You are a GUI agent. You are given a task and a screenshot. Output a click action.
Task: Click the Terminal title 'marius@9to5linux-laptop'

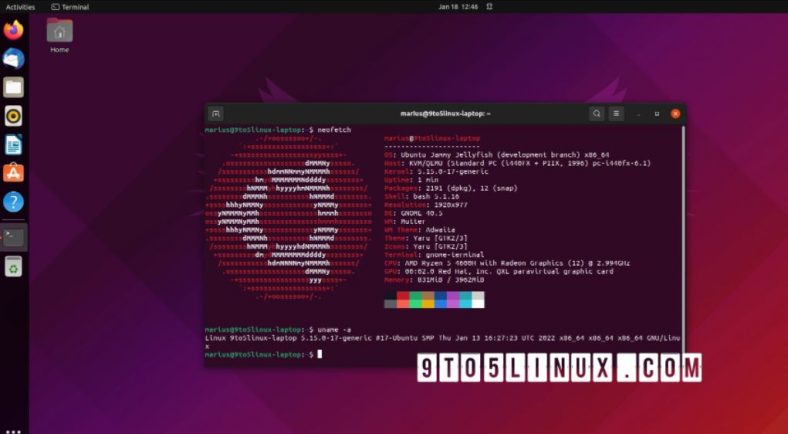click(445, 114)
